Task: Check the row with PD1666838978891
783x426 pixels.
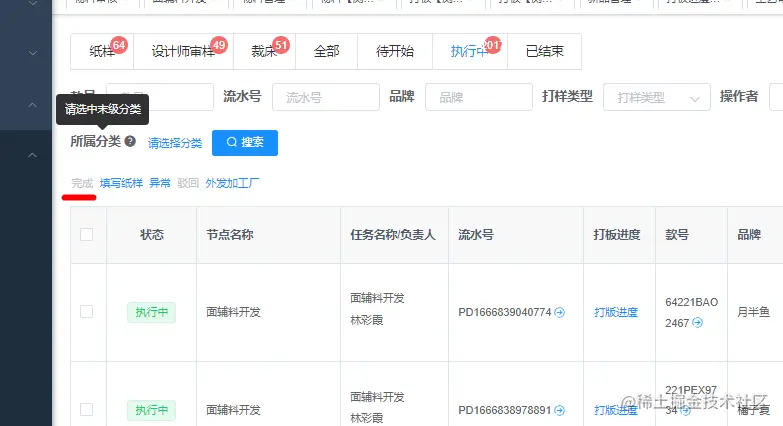Action: pos(86,410)
